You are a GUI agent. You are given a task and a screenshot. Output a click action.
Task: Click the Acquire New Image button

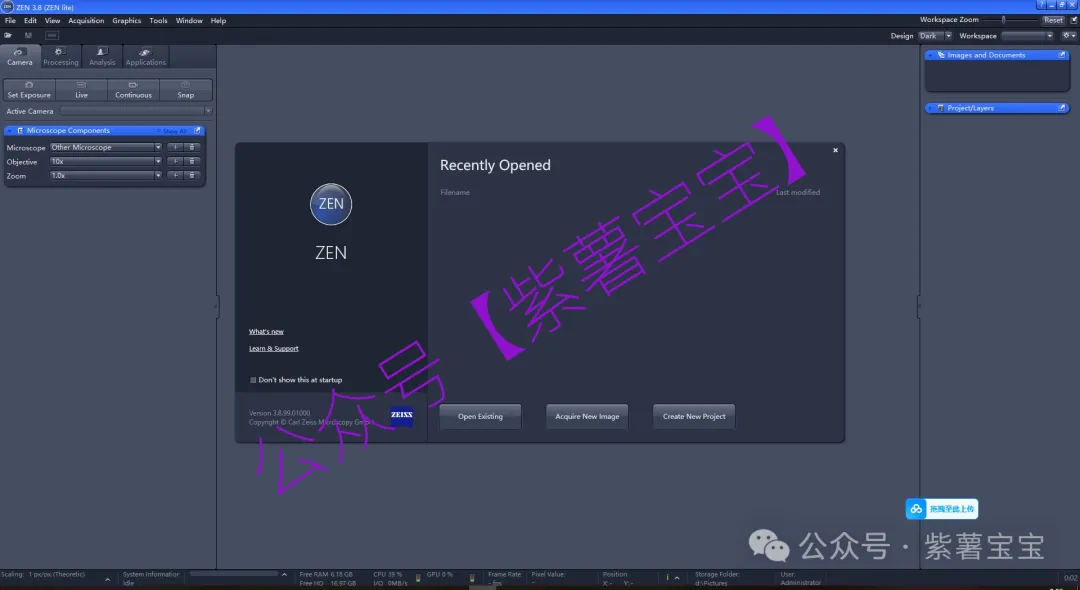tap(587, 416)
